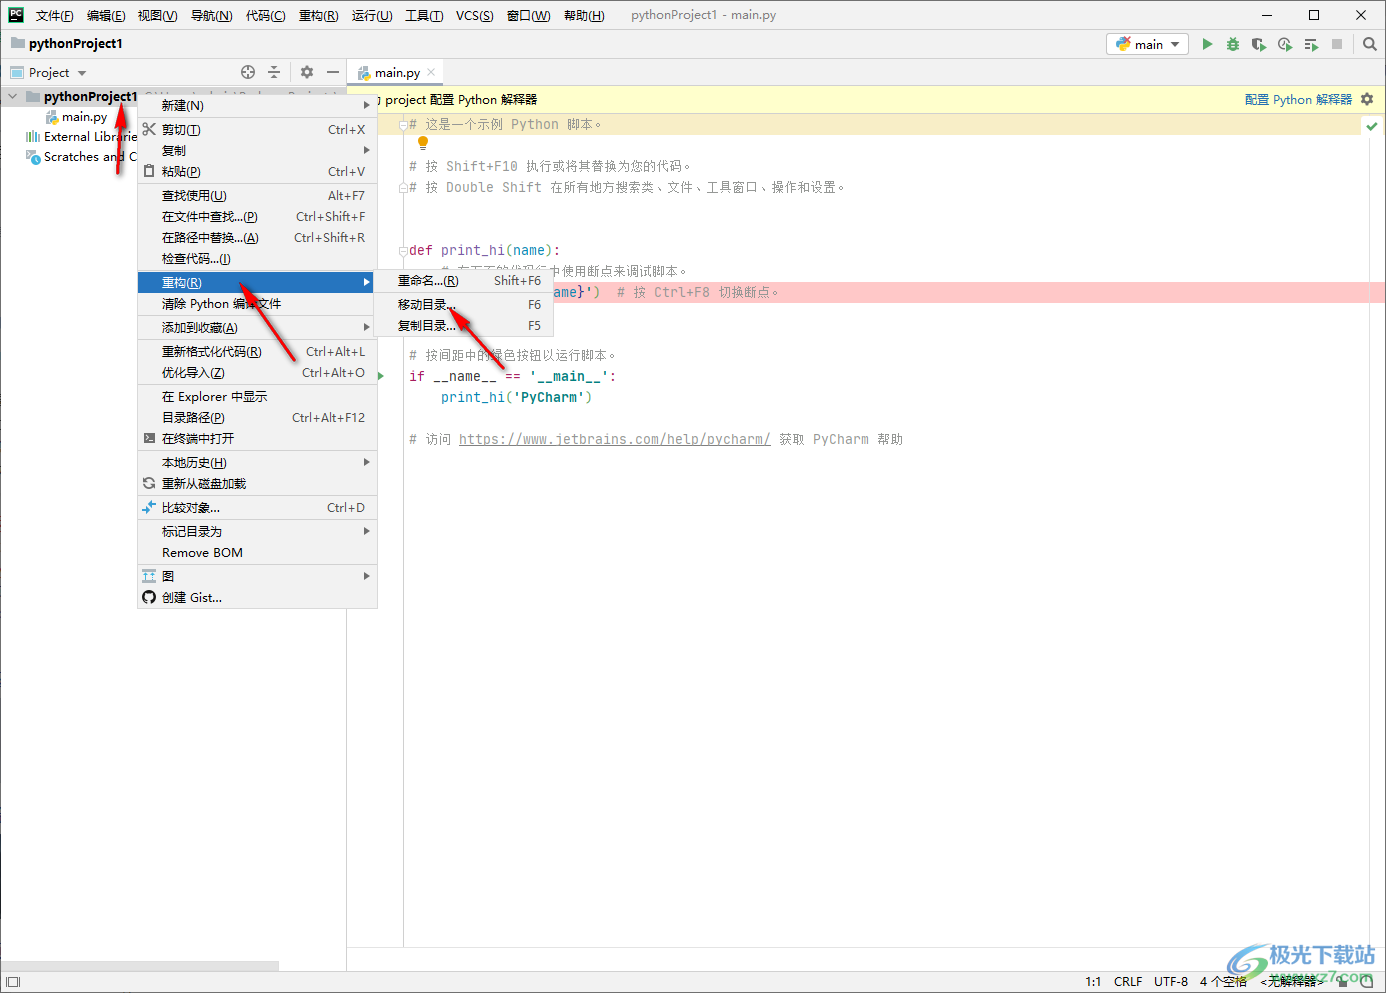Click the profiler run icon in toolbar
1386x993 pixels.
[1285, 44]
